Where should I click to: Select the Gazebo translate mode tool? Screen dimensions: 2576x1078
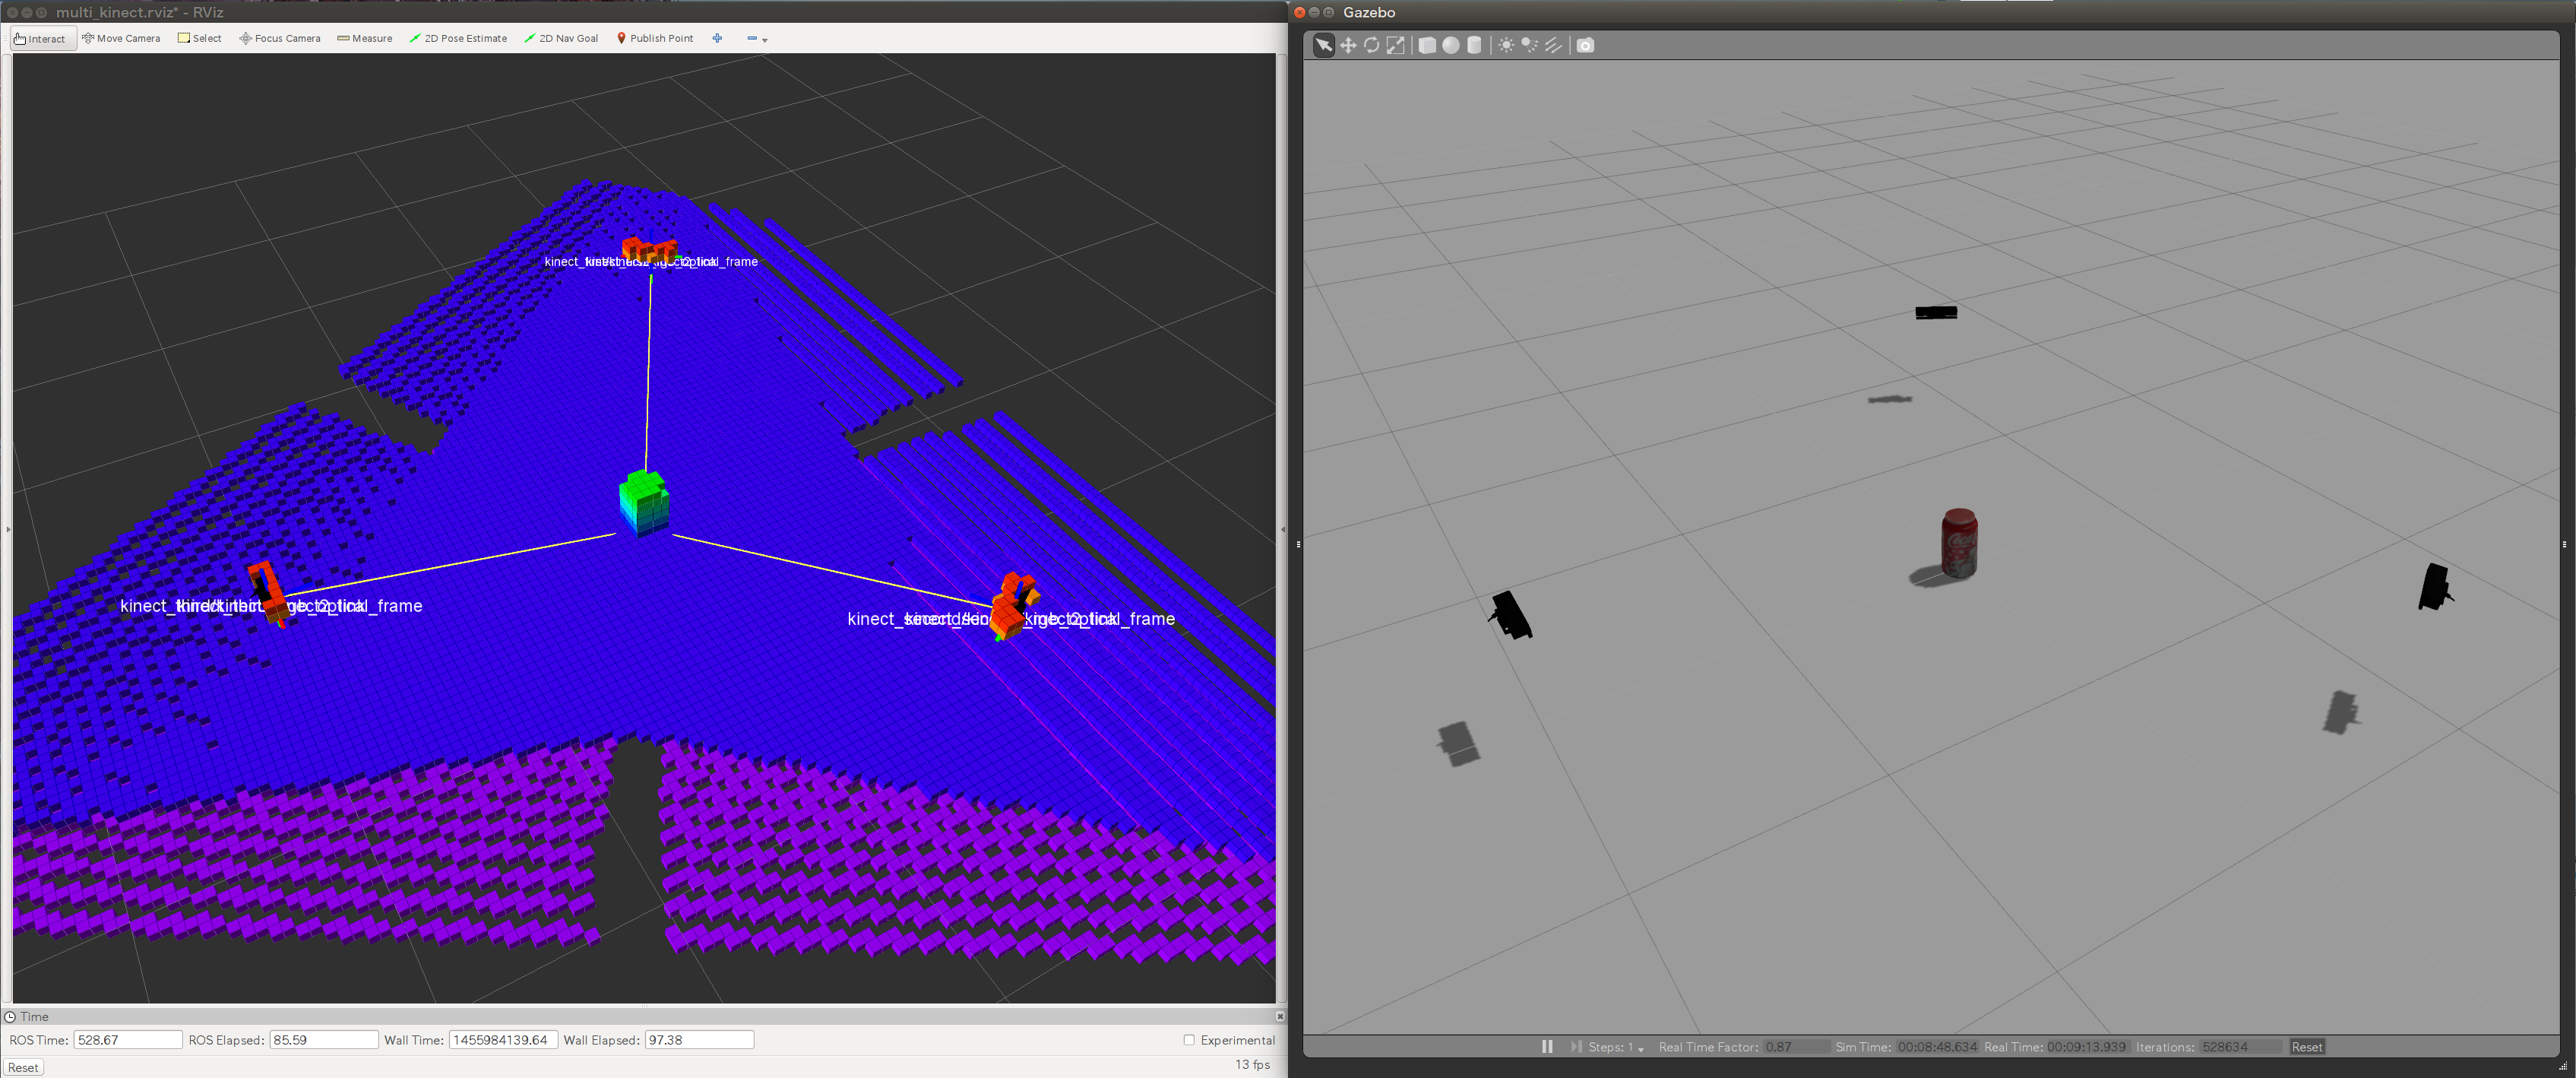coord(1348,45)
